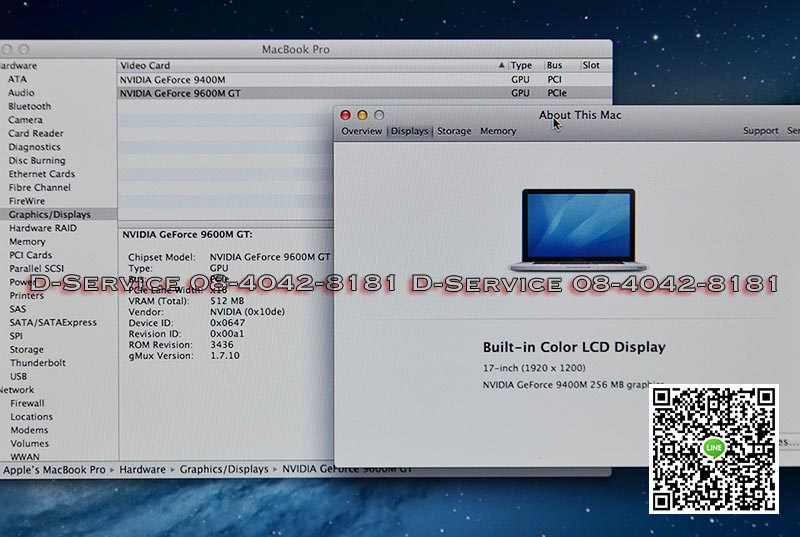Image resolution: width=800 pixels, height=537 pixels.
Task: Select Volumes under Network
Action: click(x=29, y=444)
